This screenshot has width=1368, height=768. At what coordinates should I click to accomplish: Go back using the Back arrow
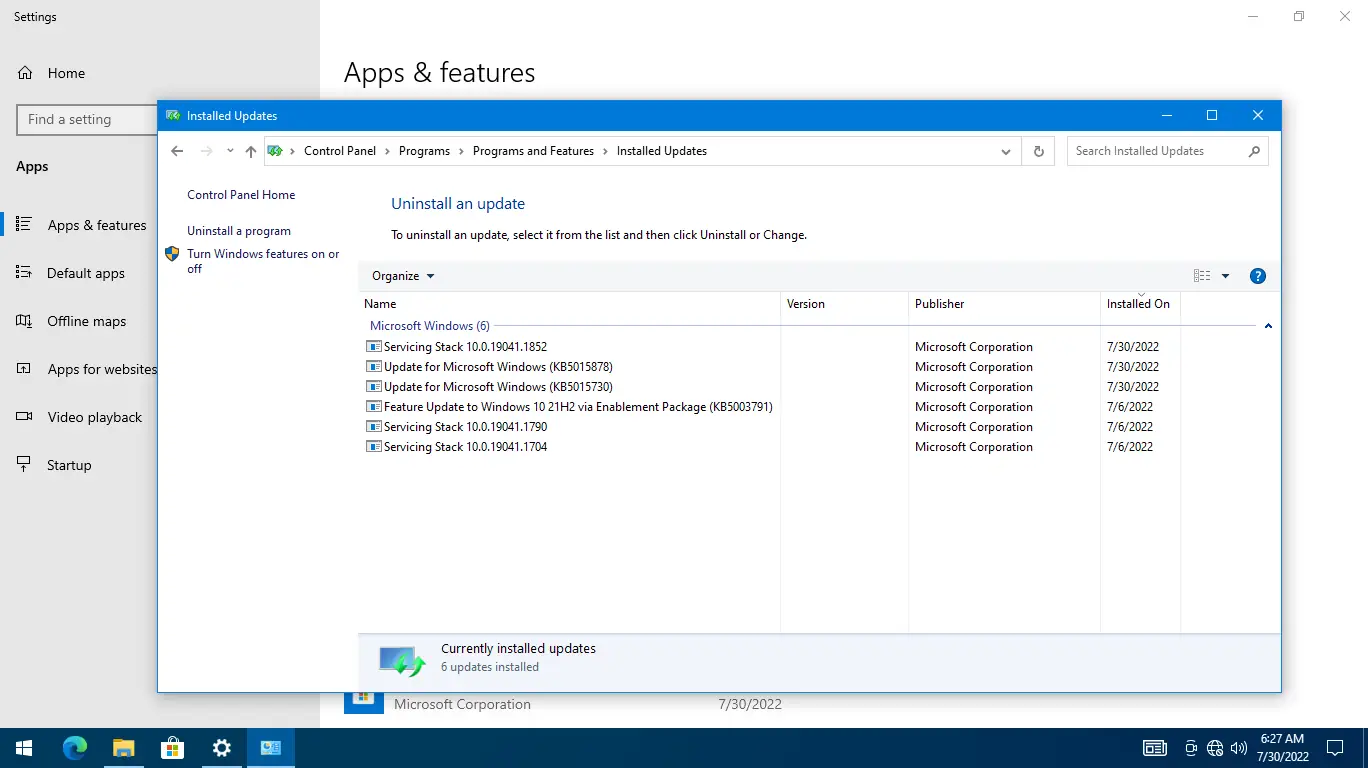177,151
